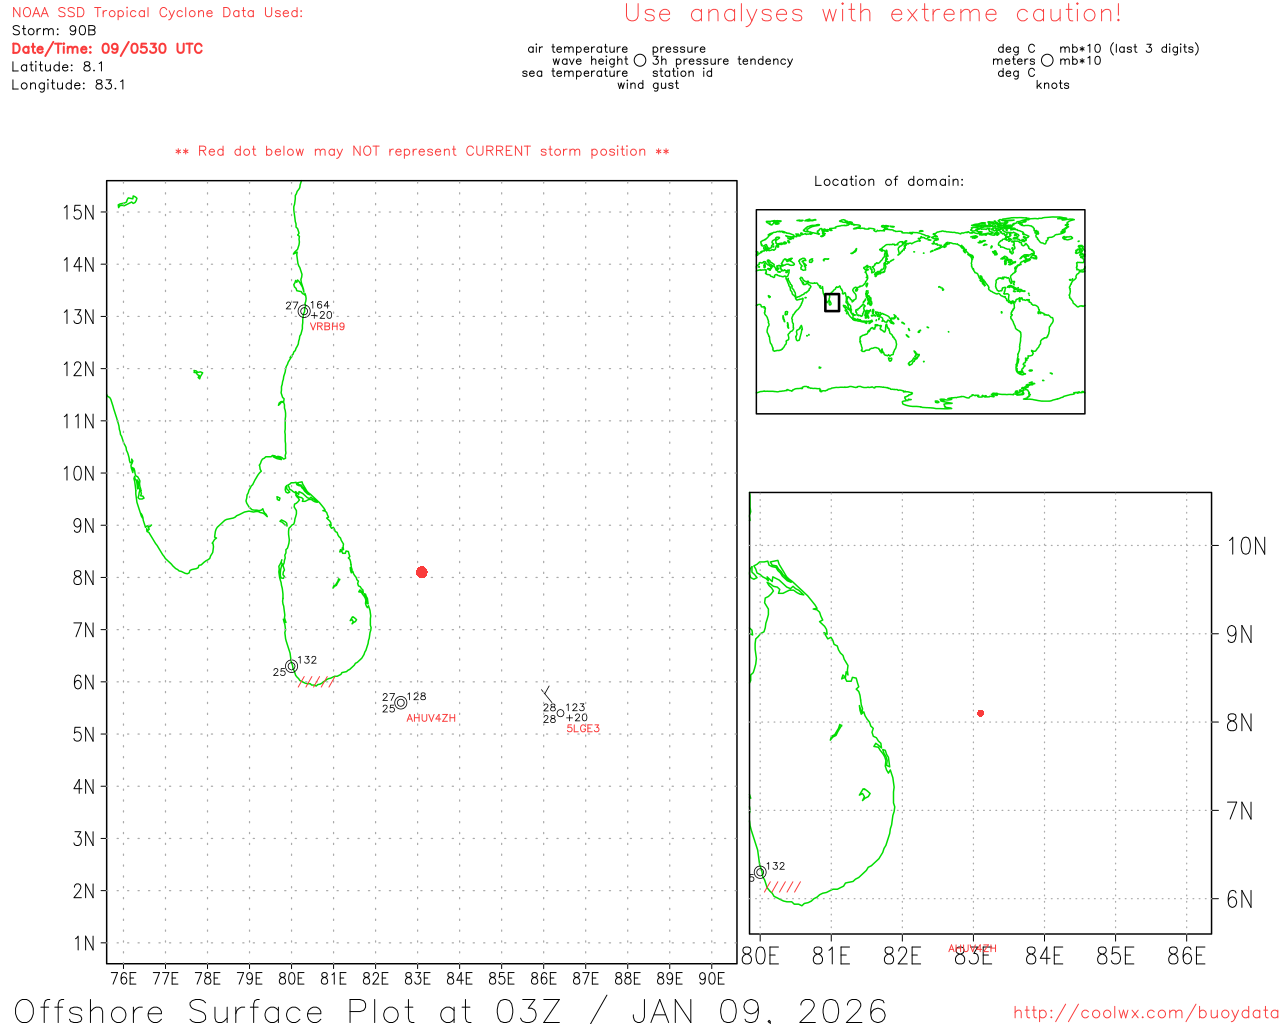Click the small red storm dot in zoomed inset map
1280x1024 pixels.
pyautogui.click(x=981, y=713)
